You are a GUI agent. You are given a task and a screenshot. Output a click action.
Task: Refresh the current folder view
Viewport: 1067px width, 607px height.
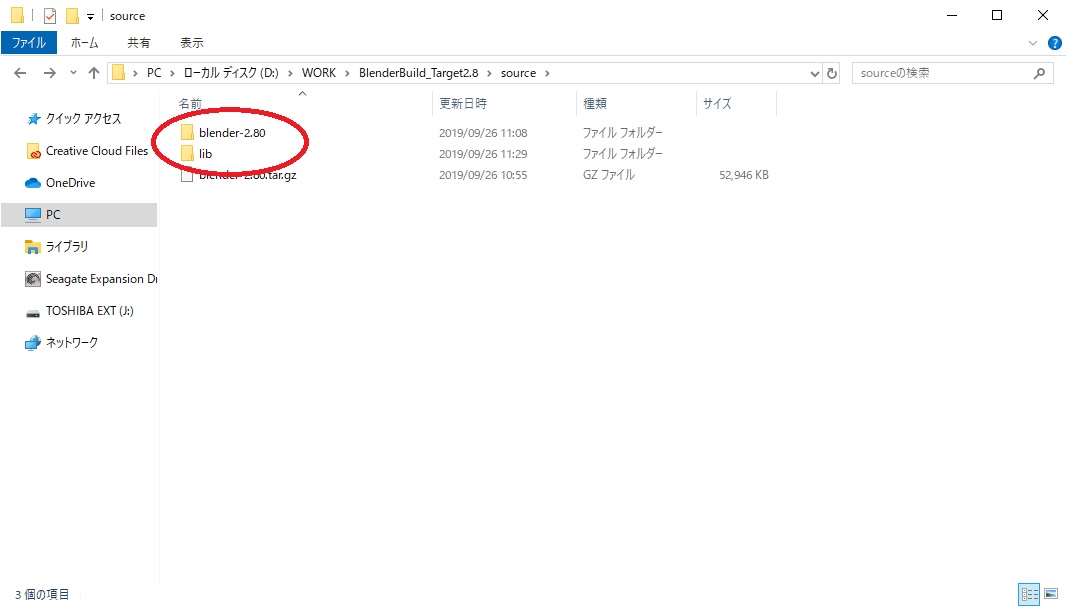point(832,73)
